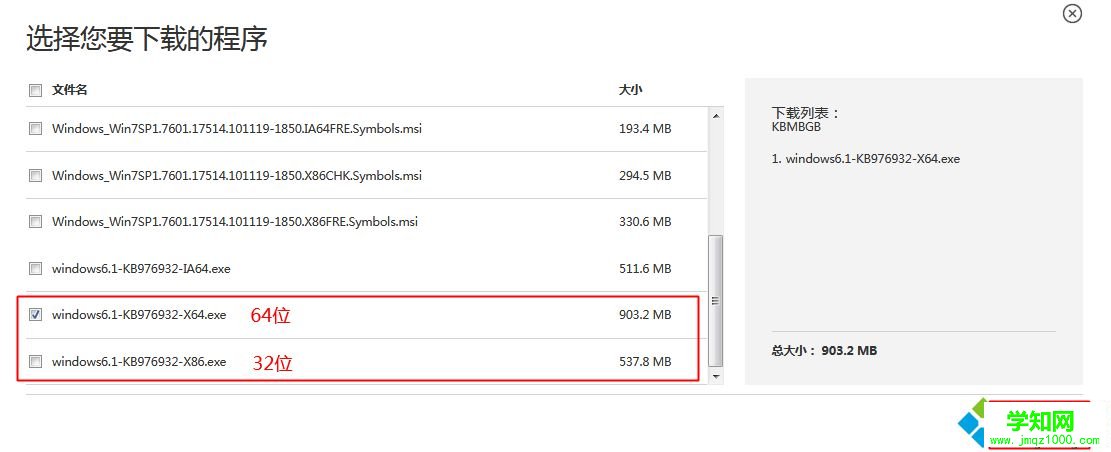The image size is (1111, 452).
Task: Open the www.jmqz1000.com watermark link
Action: click(x=1044, y=439)
